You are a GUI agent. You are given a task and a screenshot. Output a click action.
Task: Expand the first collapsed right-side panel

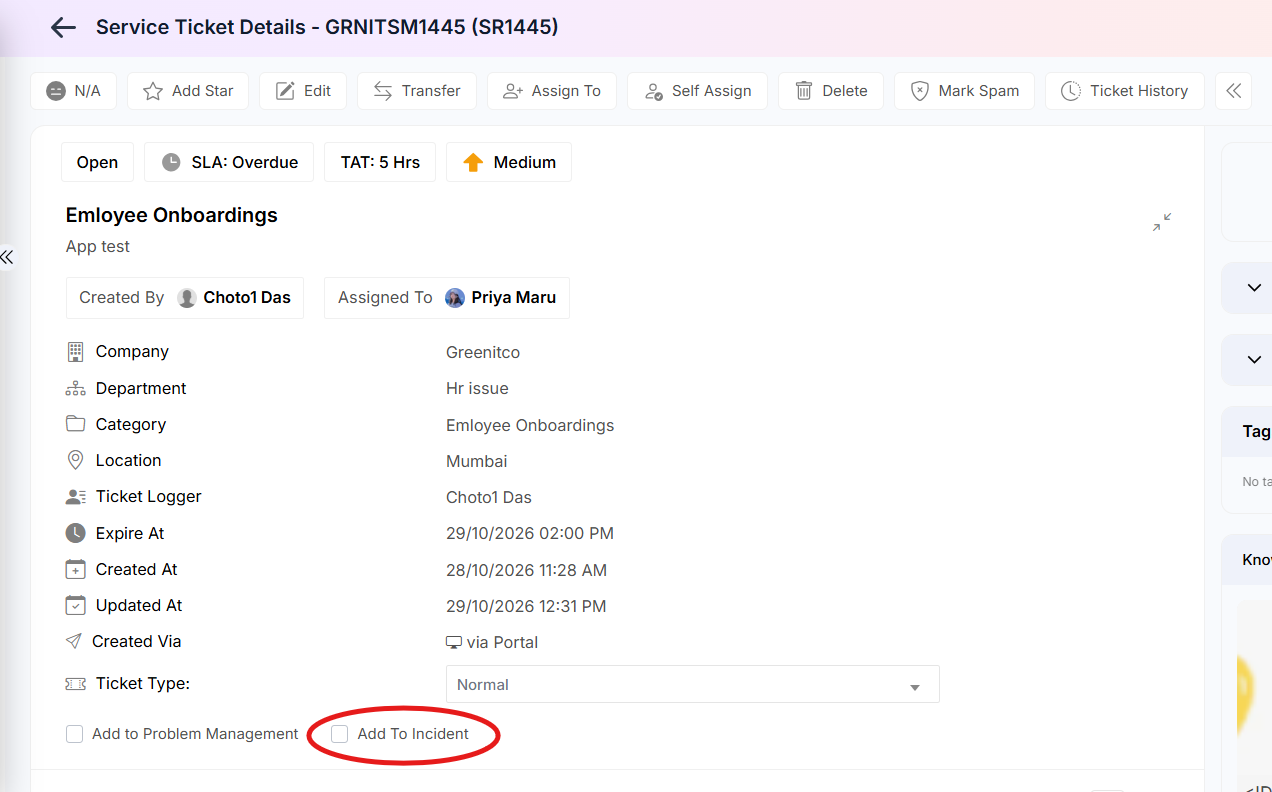coord(1254,288)
